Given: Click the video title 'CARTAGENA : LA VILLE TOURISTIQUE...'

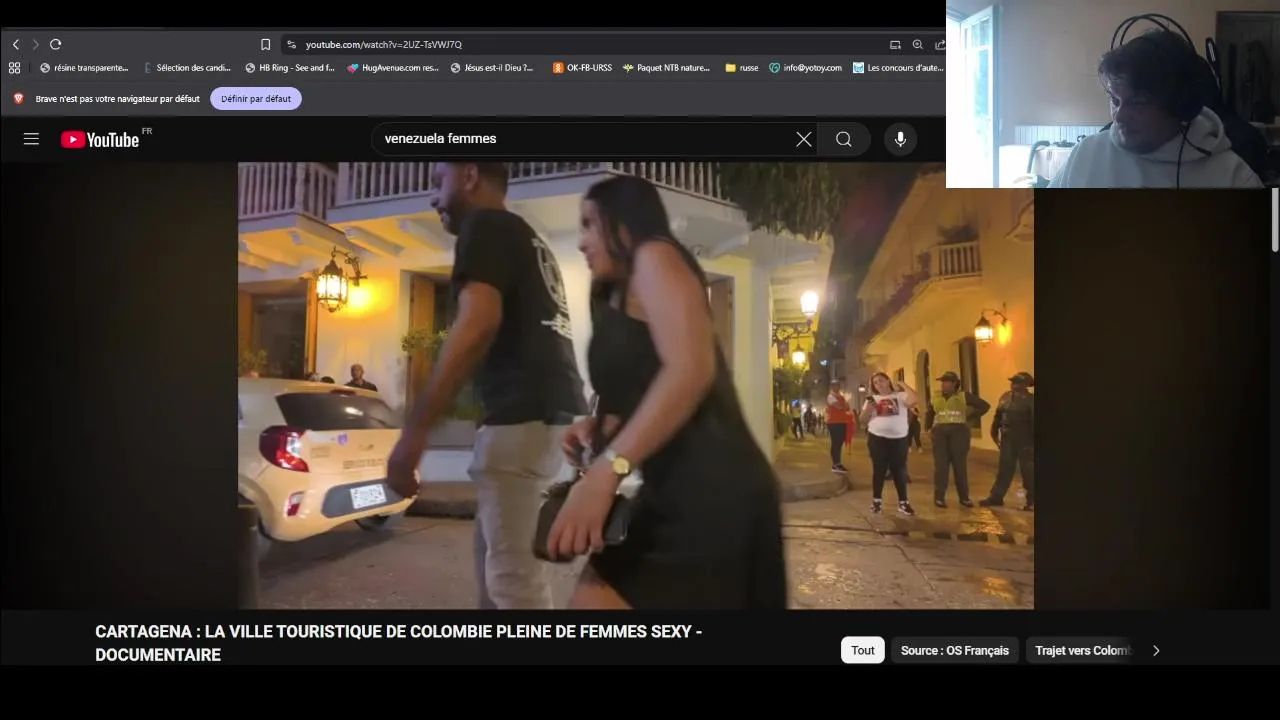Looking at the screenshot, I should point(398,643).
